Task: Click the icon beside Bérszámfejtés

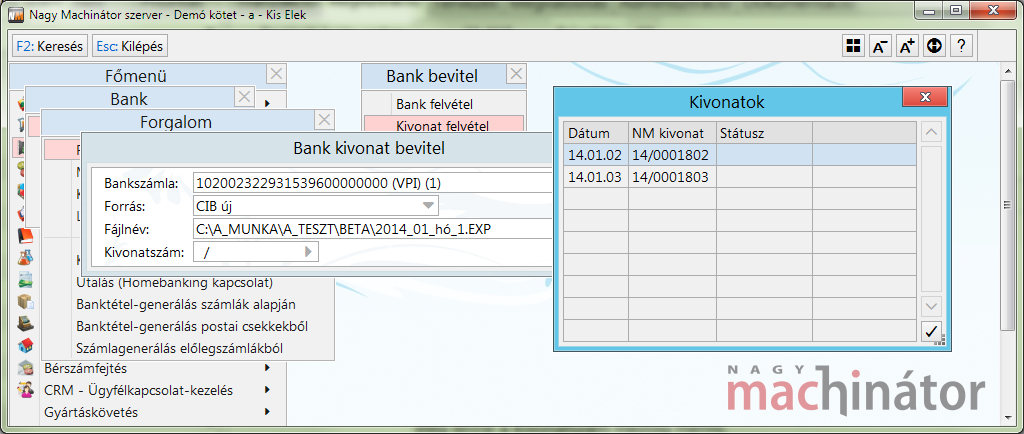Action: (x=25, y=367)
